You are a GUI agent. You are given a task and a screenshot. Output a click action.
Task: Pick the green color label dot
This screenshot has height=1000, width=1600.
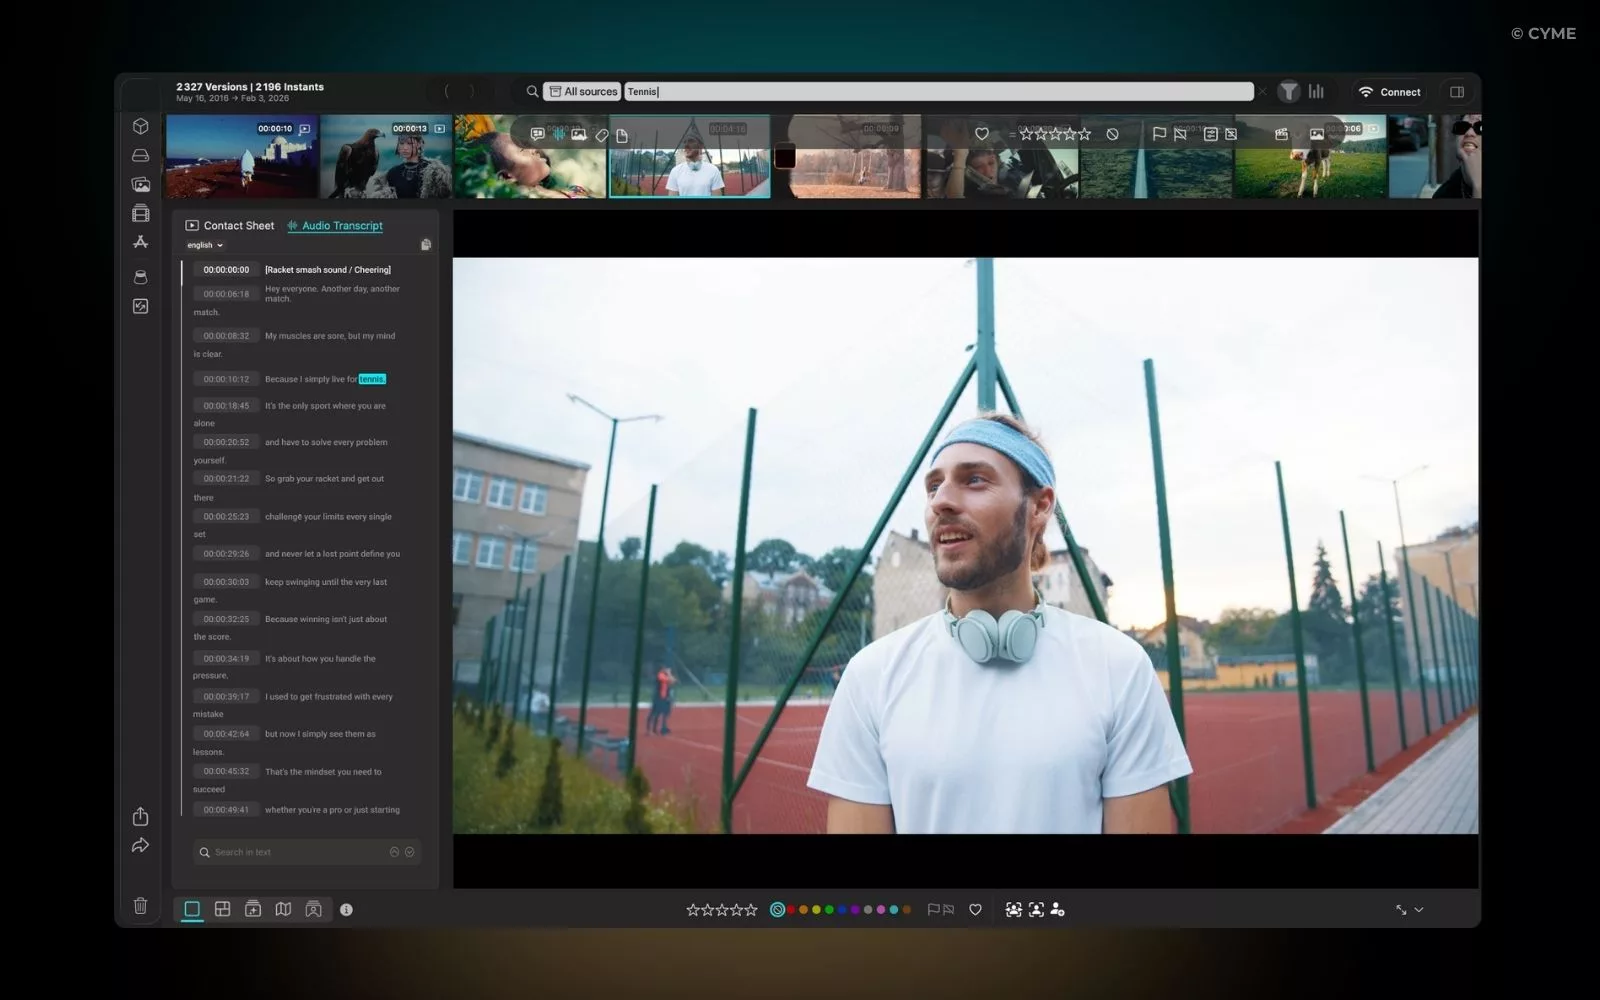[829, 910]
